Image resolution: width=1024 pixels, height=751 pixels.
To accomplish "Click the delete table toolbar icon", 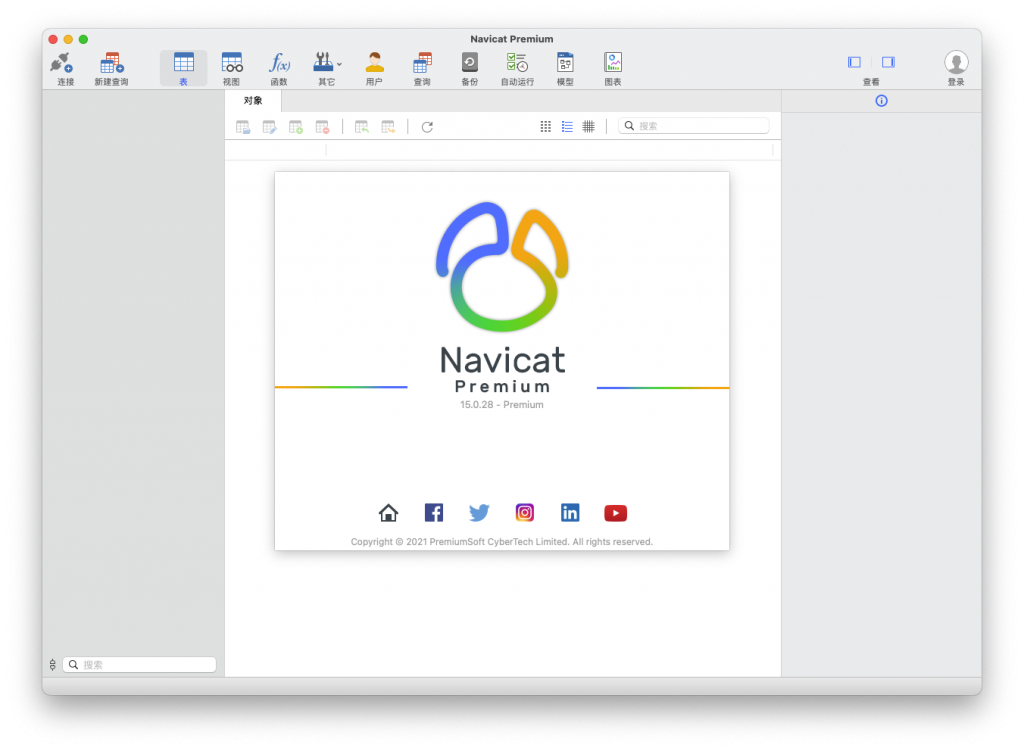I will point(322,127).
